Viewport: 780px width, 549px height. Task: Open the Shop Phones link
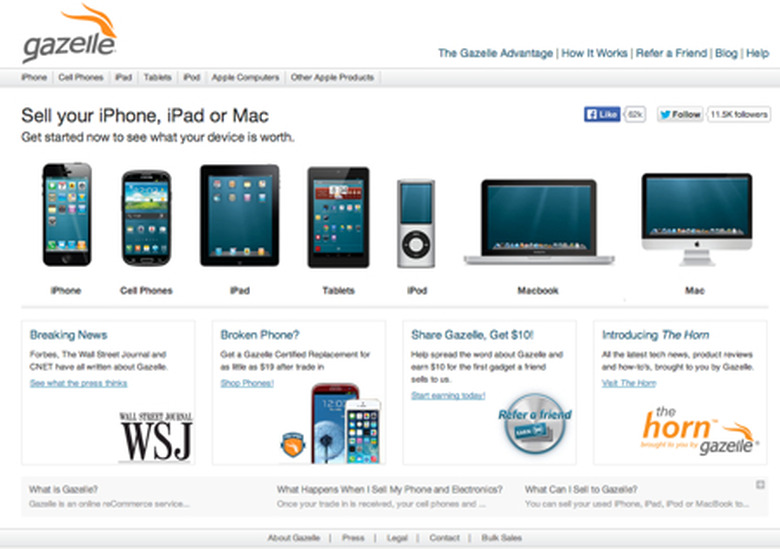click(247, 383)
